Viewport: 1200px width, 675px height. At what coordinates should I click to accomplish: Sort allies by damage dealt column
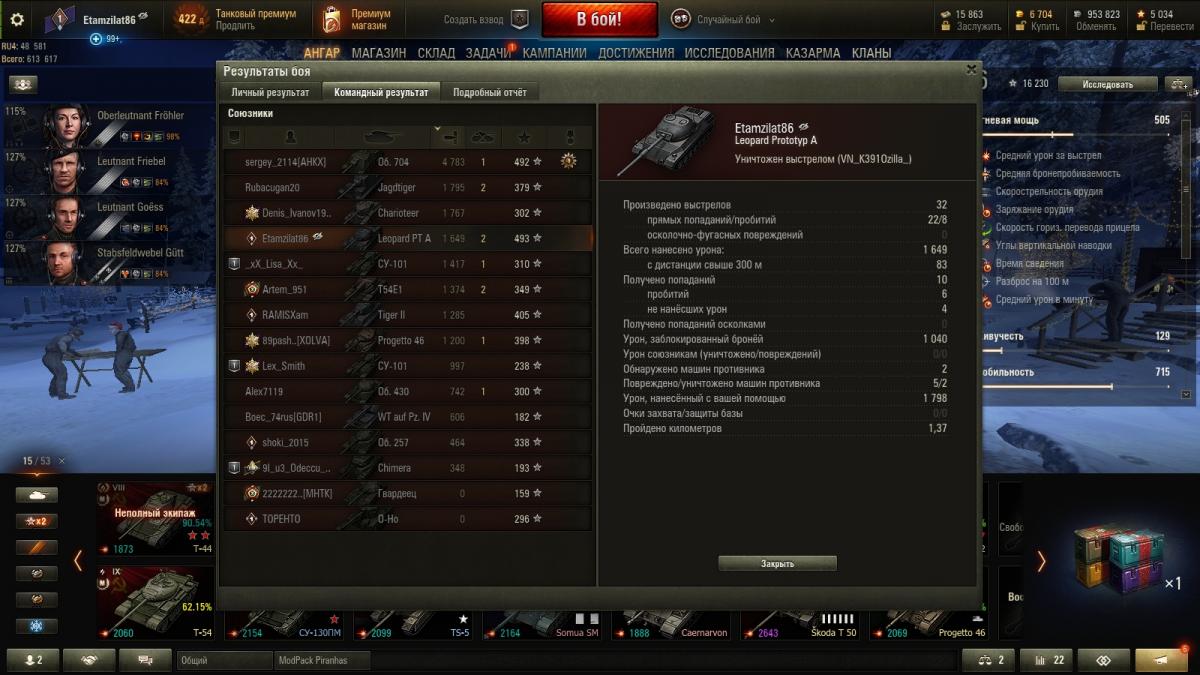point(449,135)
